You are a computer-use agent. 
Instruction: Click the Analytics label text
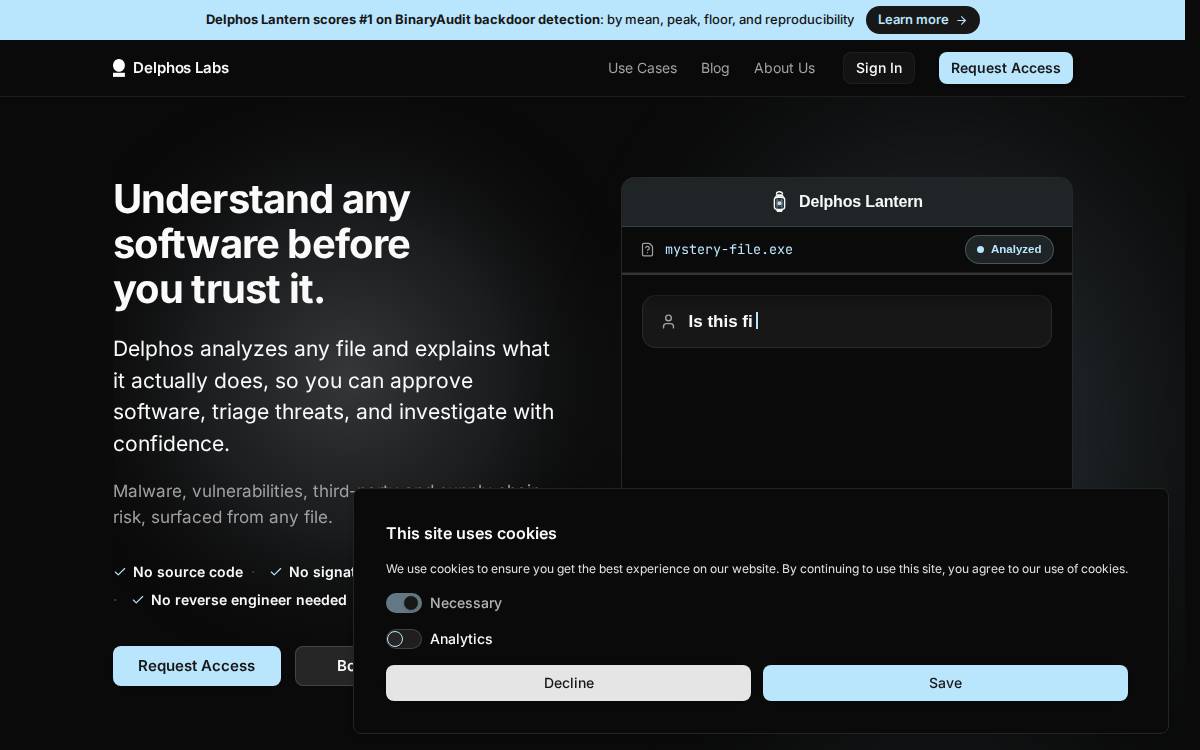(x=461, y=639)
